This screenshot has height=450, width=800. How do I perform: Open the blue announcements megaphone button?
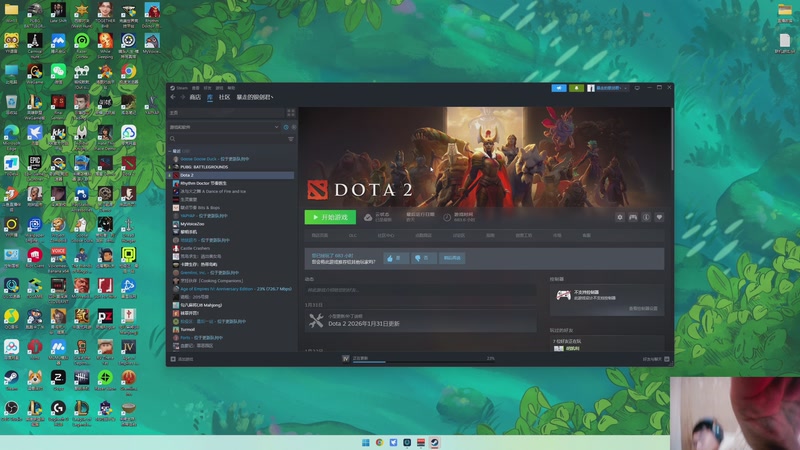[559, 88]
